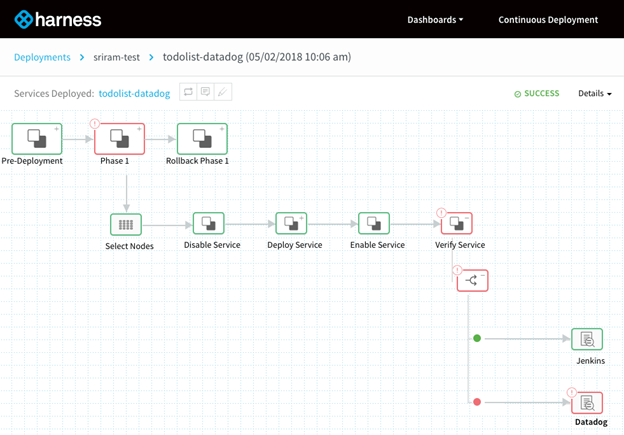Expand the Phase 1 node plus sign
The height and width of the screenshot is (435, 624).
pyautogui.click(x=139, y=129)
